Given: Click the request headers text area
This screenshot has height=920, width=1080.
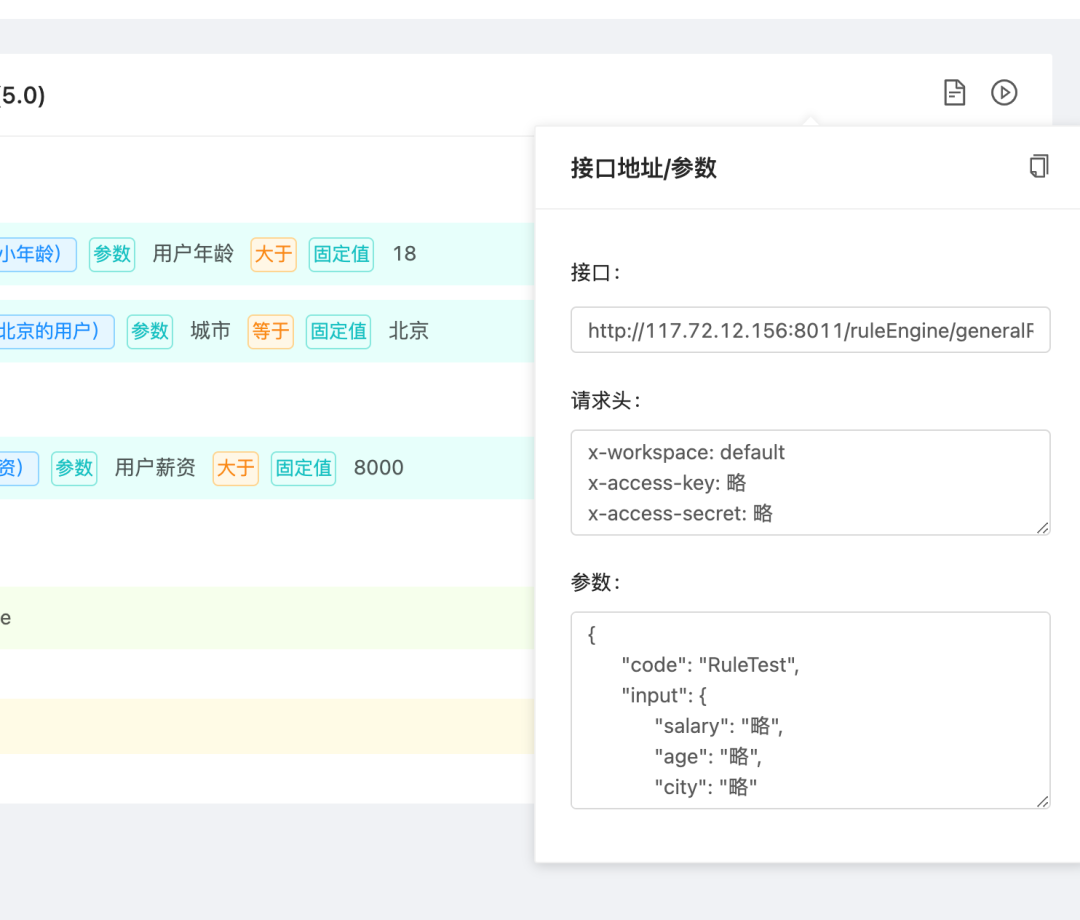Looking at the screenshot, I should point(810,482).
